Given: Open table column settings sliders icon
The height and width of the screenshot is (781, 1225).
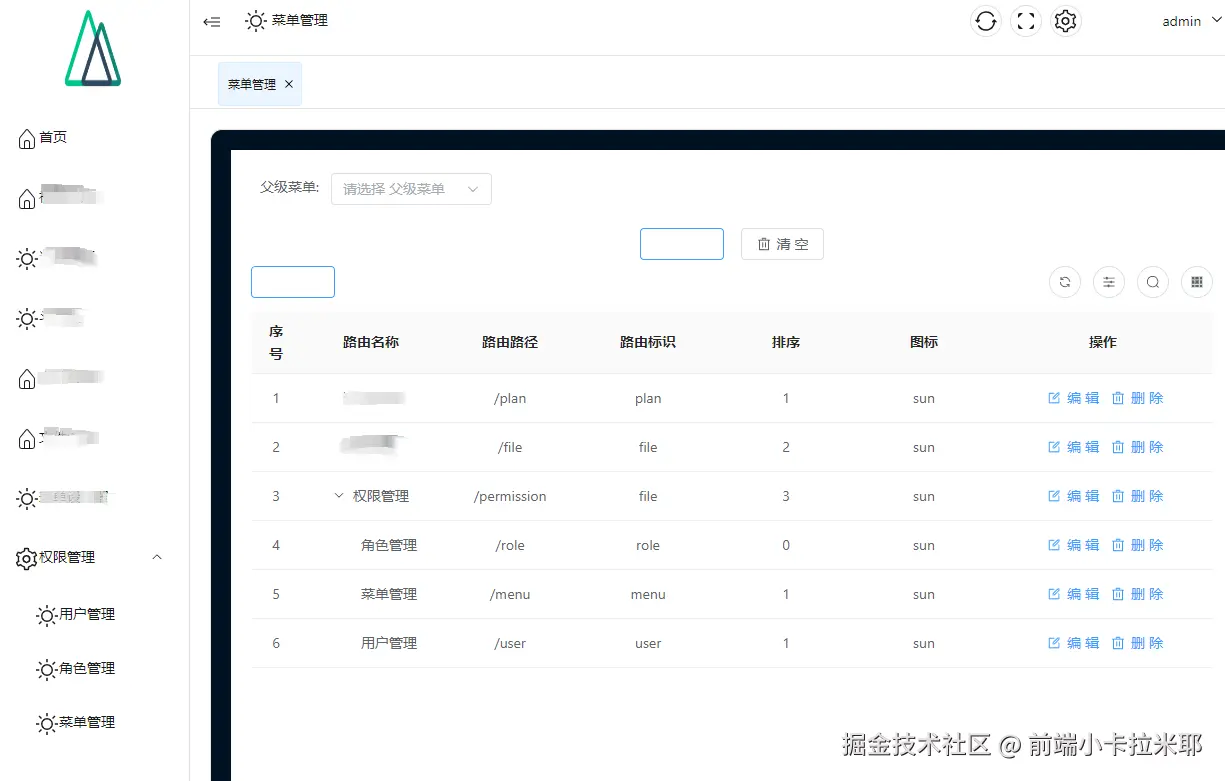Looking at the screenshot, I should [x=1109, y=282].
